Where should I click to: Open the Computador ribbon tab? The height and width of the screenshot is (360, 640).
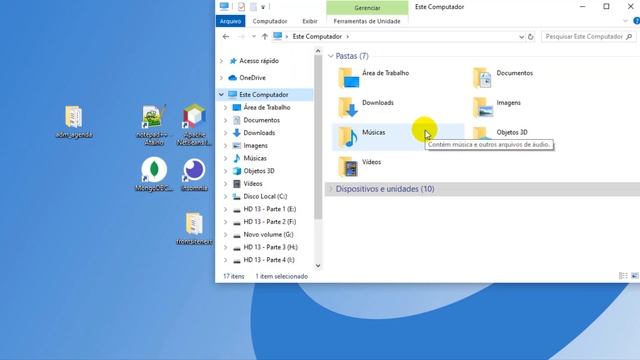coord(270,21)
